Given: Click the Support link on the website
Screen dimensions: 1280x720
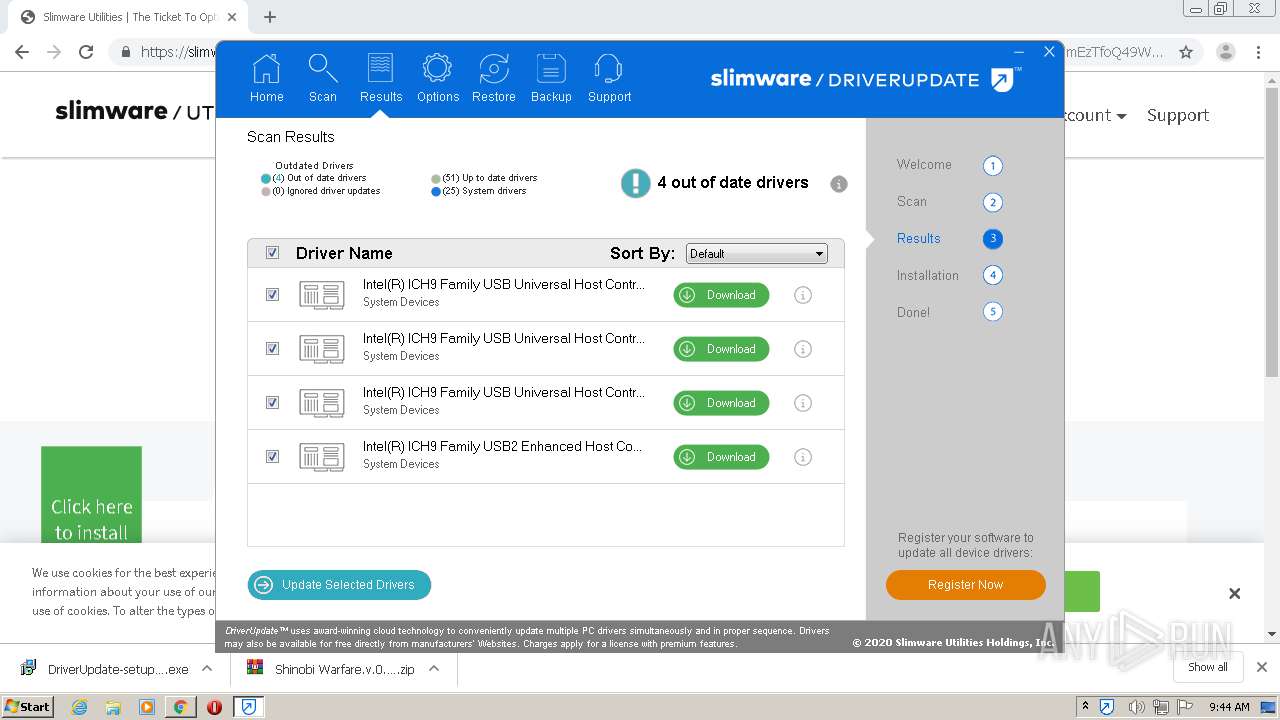Looking at the screenshot, I should tap(1177, 115).
